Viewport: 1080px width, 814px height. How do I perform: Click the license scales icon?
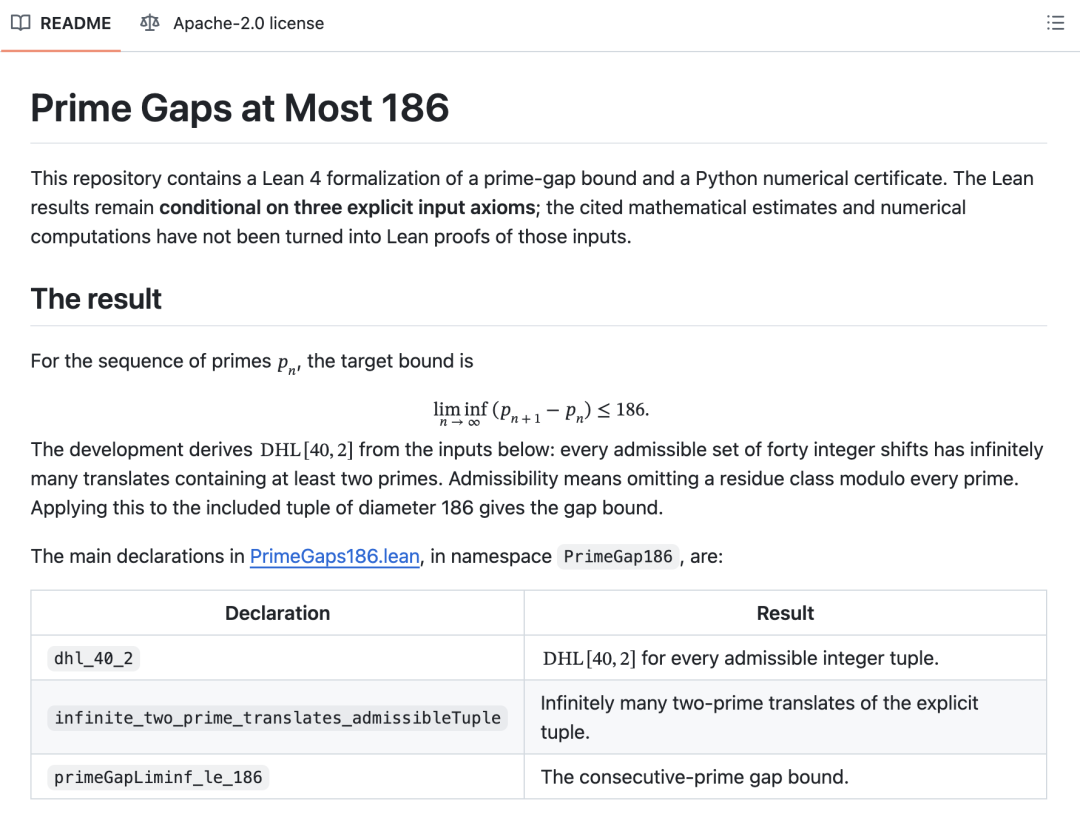point(149,23)
